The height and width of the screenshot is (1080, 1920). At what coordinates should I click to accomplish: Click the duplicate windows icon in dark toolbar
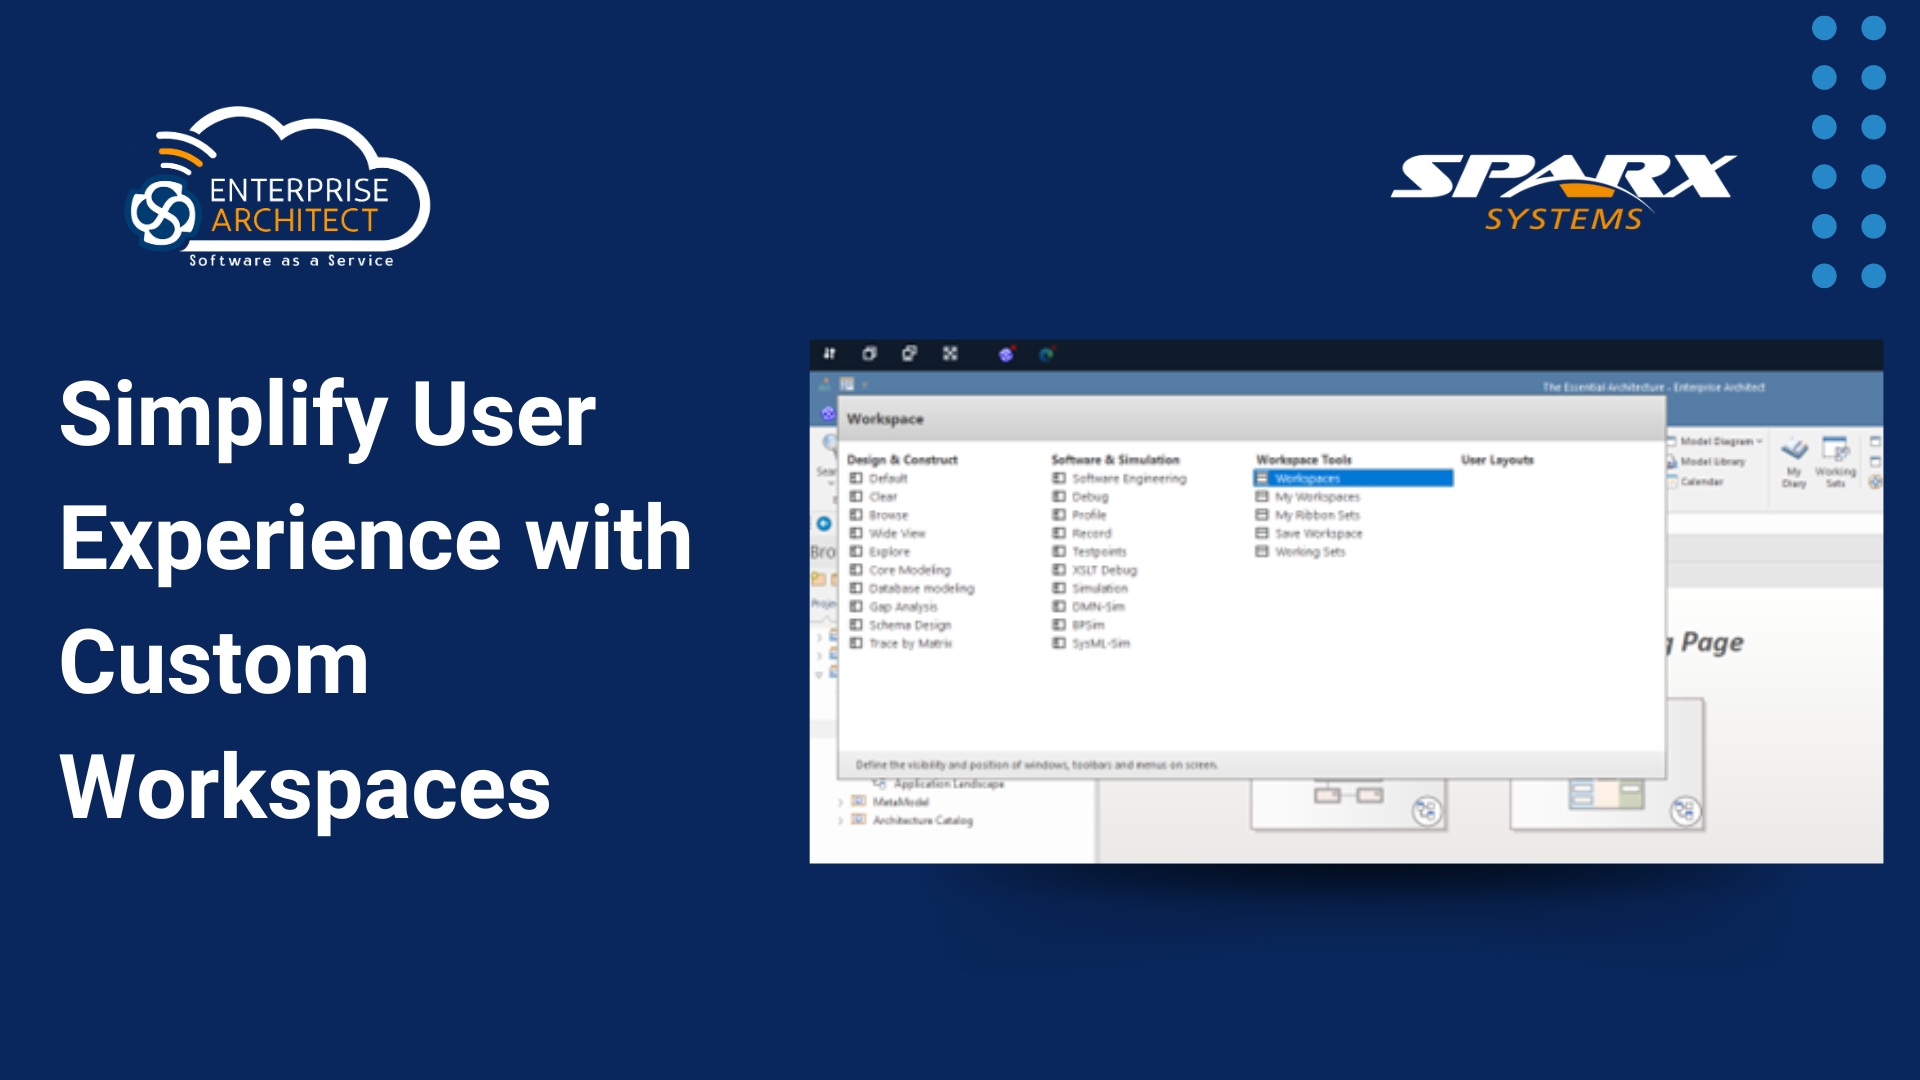909,353
